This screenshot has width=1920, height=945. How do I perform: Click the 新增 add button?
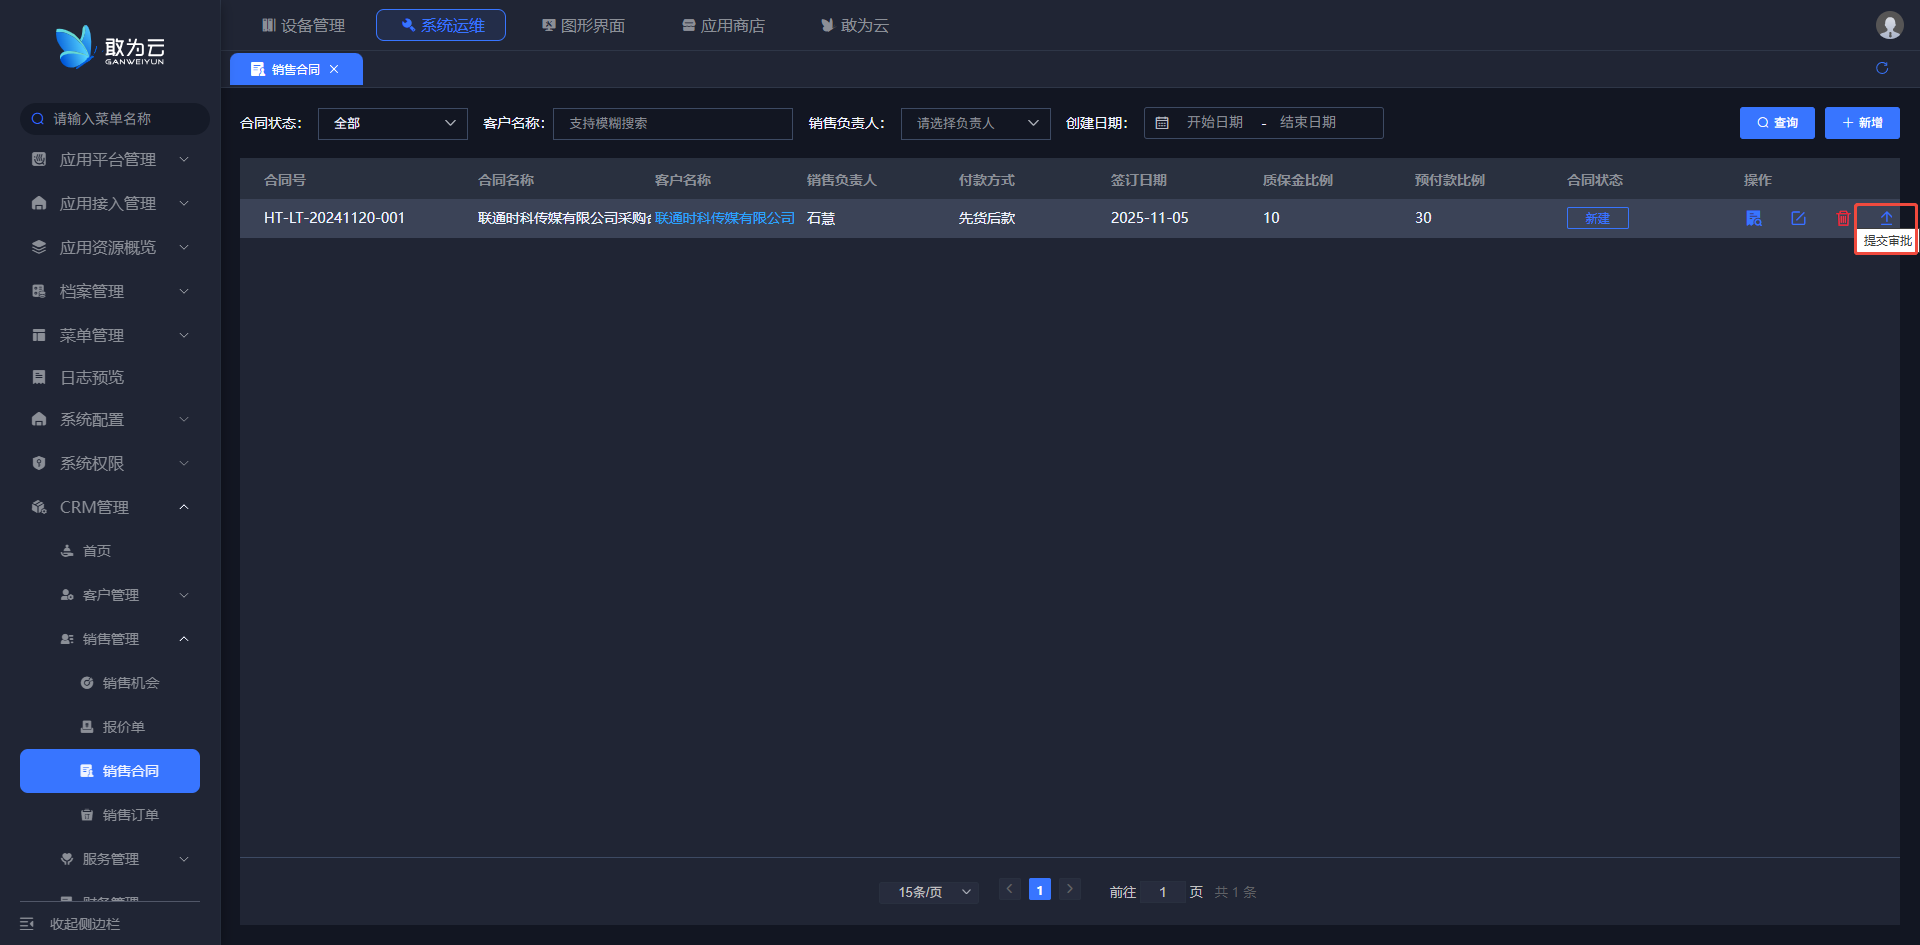(1862, 123)
